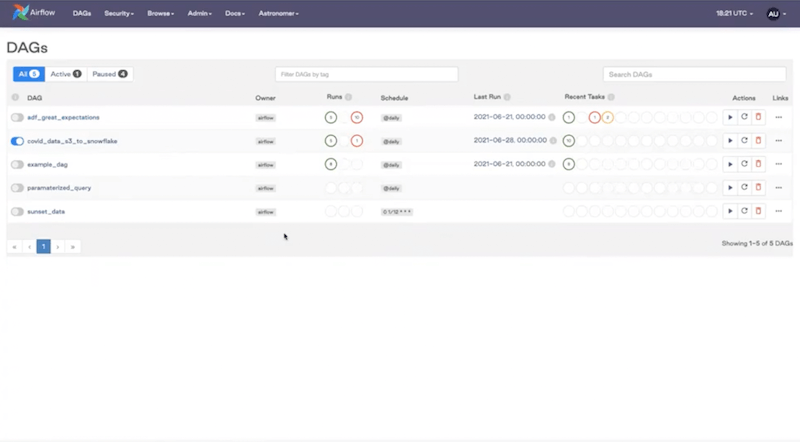Trigger the example_dag play icon
This screenshot has height=442, width=800.
click(730, 164)
